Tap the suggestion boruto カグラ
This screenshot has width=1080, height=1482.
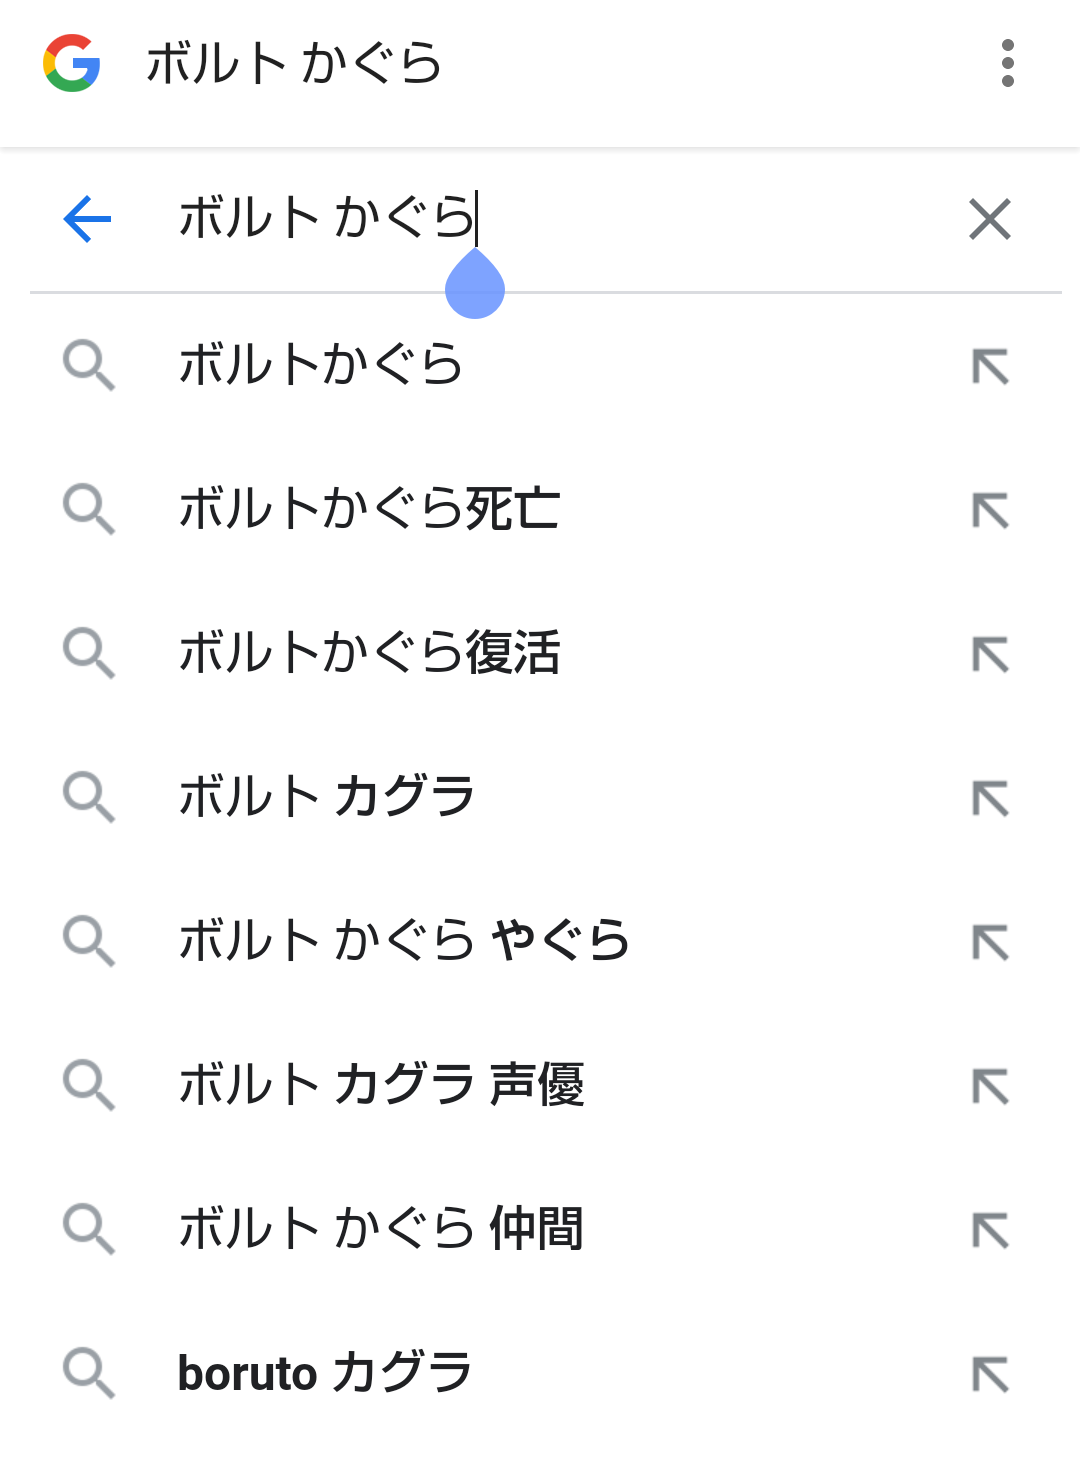(x=324, y=1373)
